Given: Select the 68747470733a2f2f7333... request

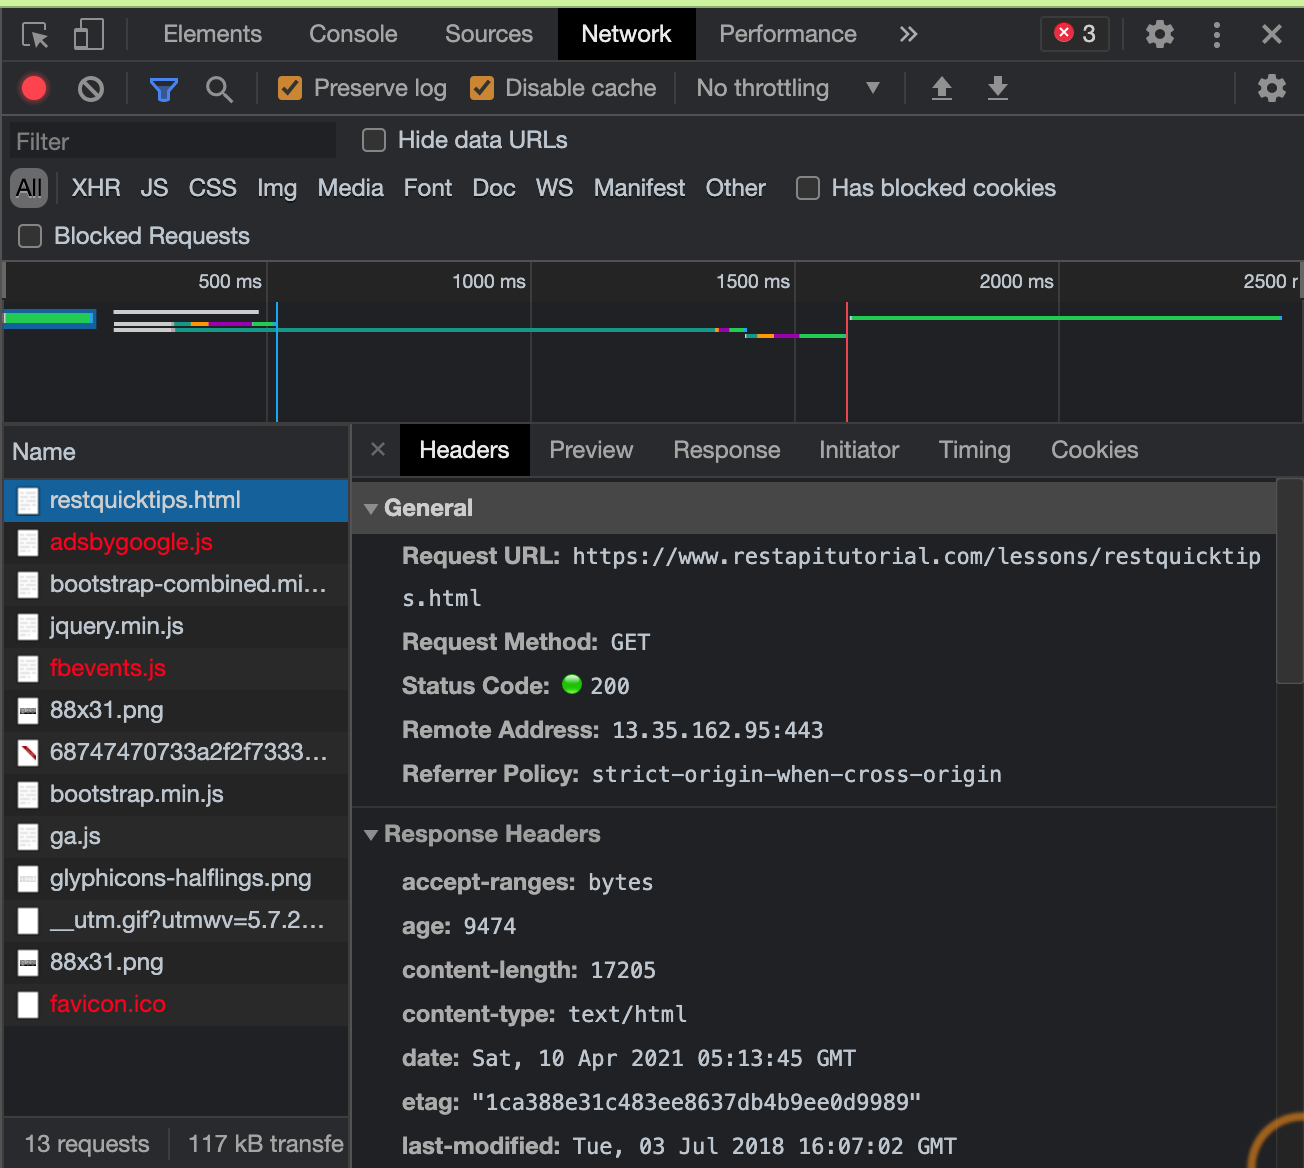Looking at the screenshot, I should click(x=176, y=752).
